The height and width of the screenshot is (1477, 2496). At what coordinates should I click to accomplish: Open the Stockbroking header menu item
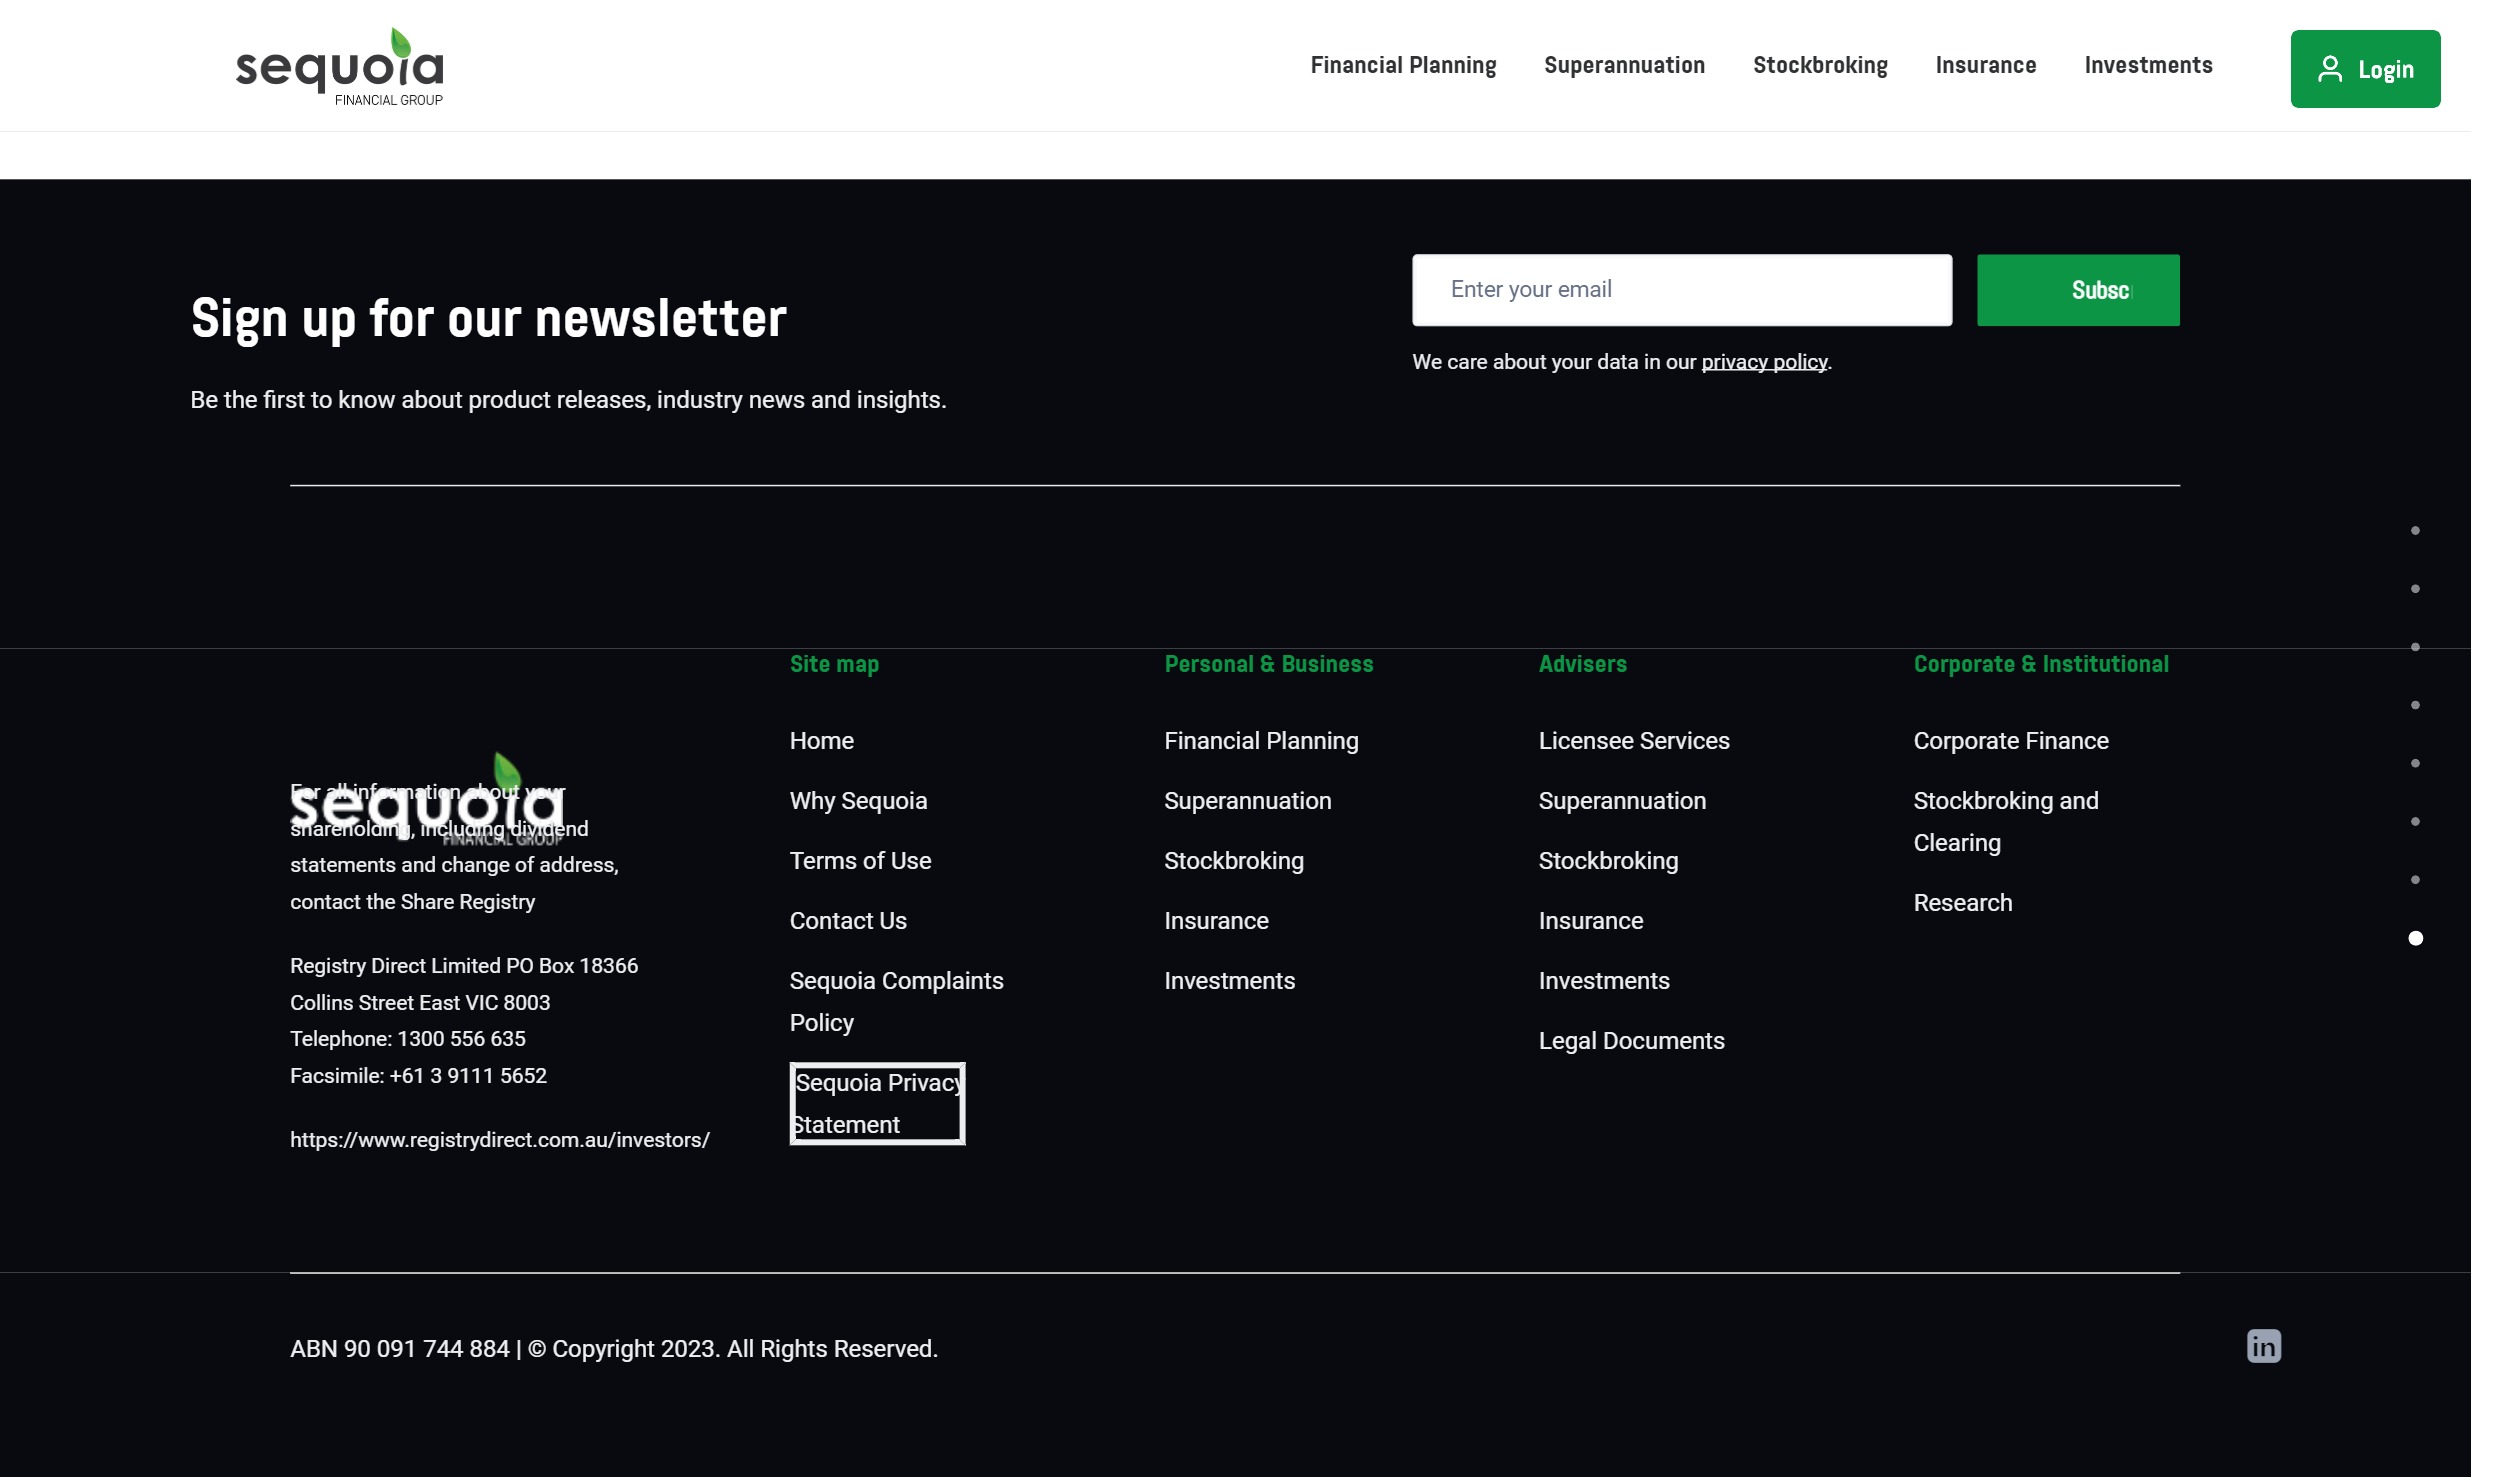pos(1819,66)
